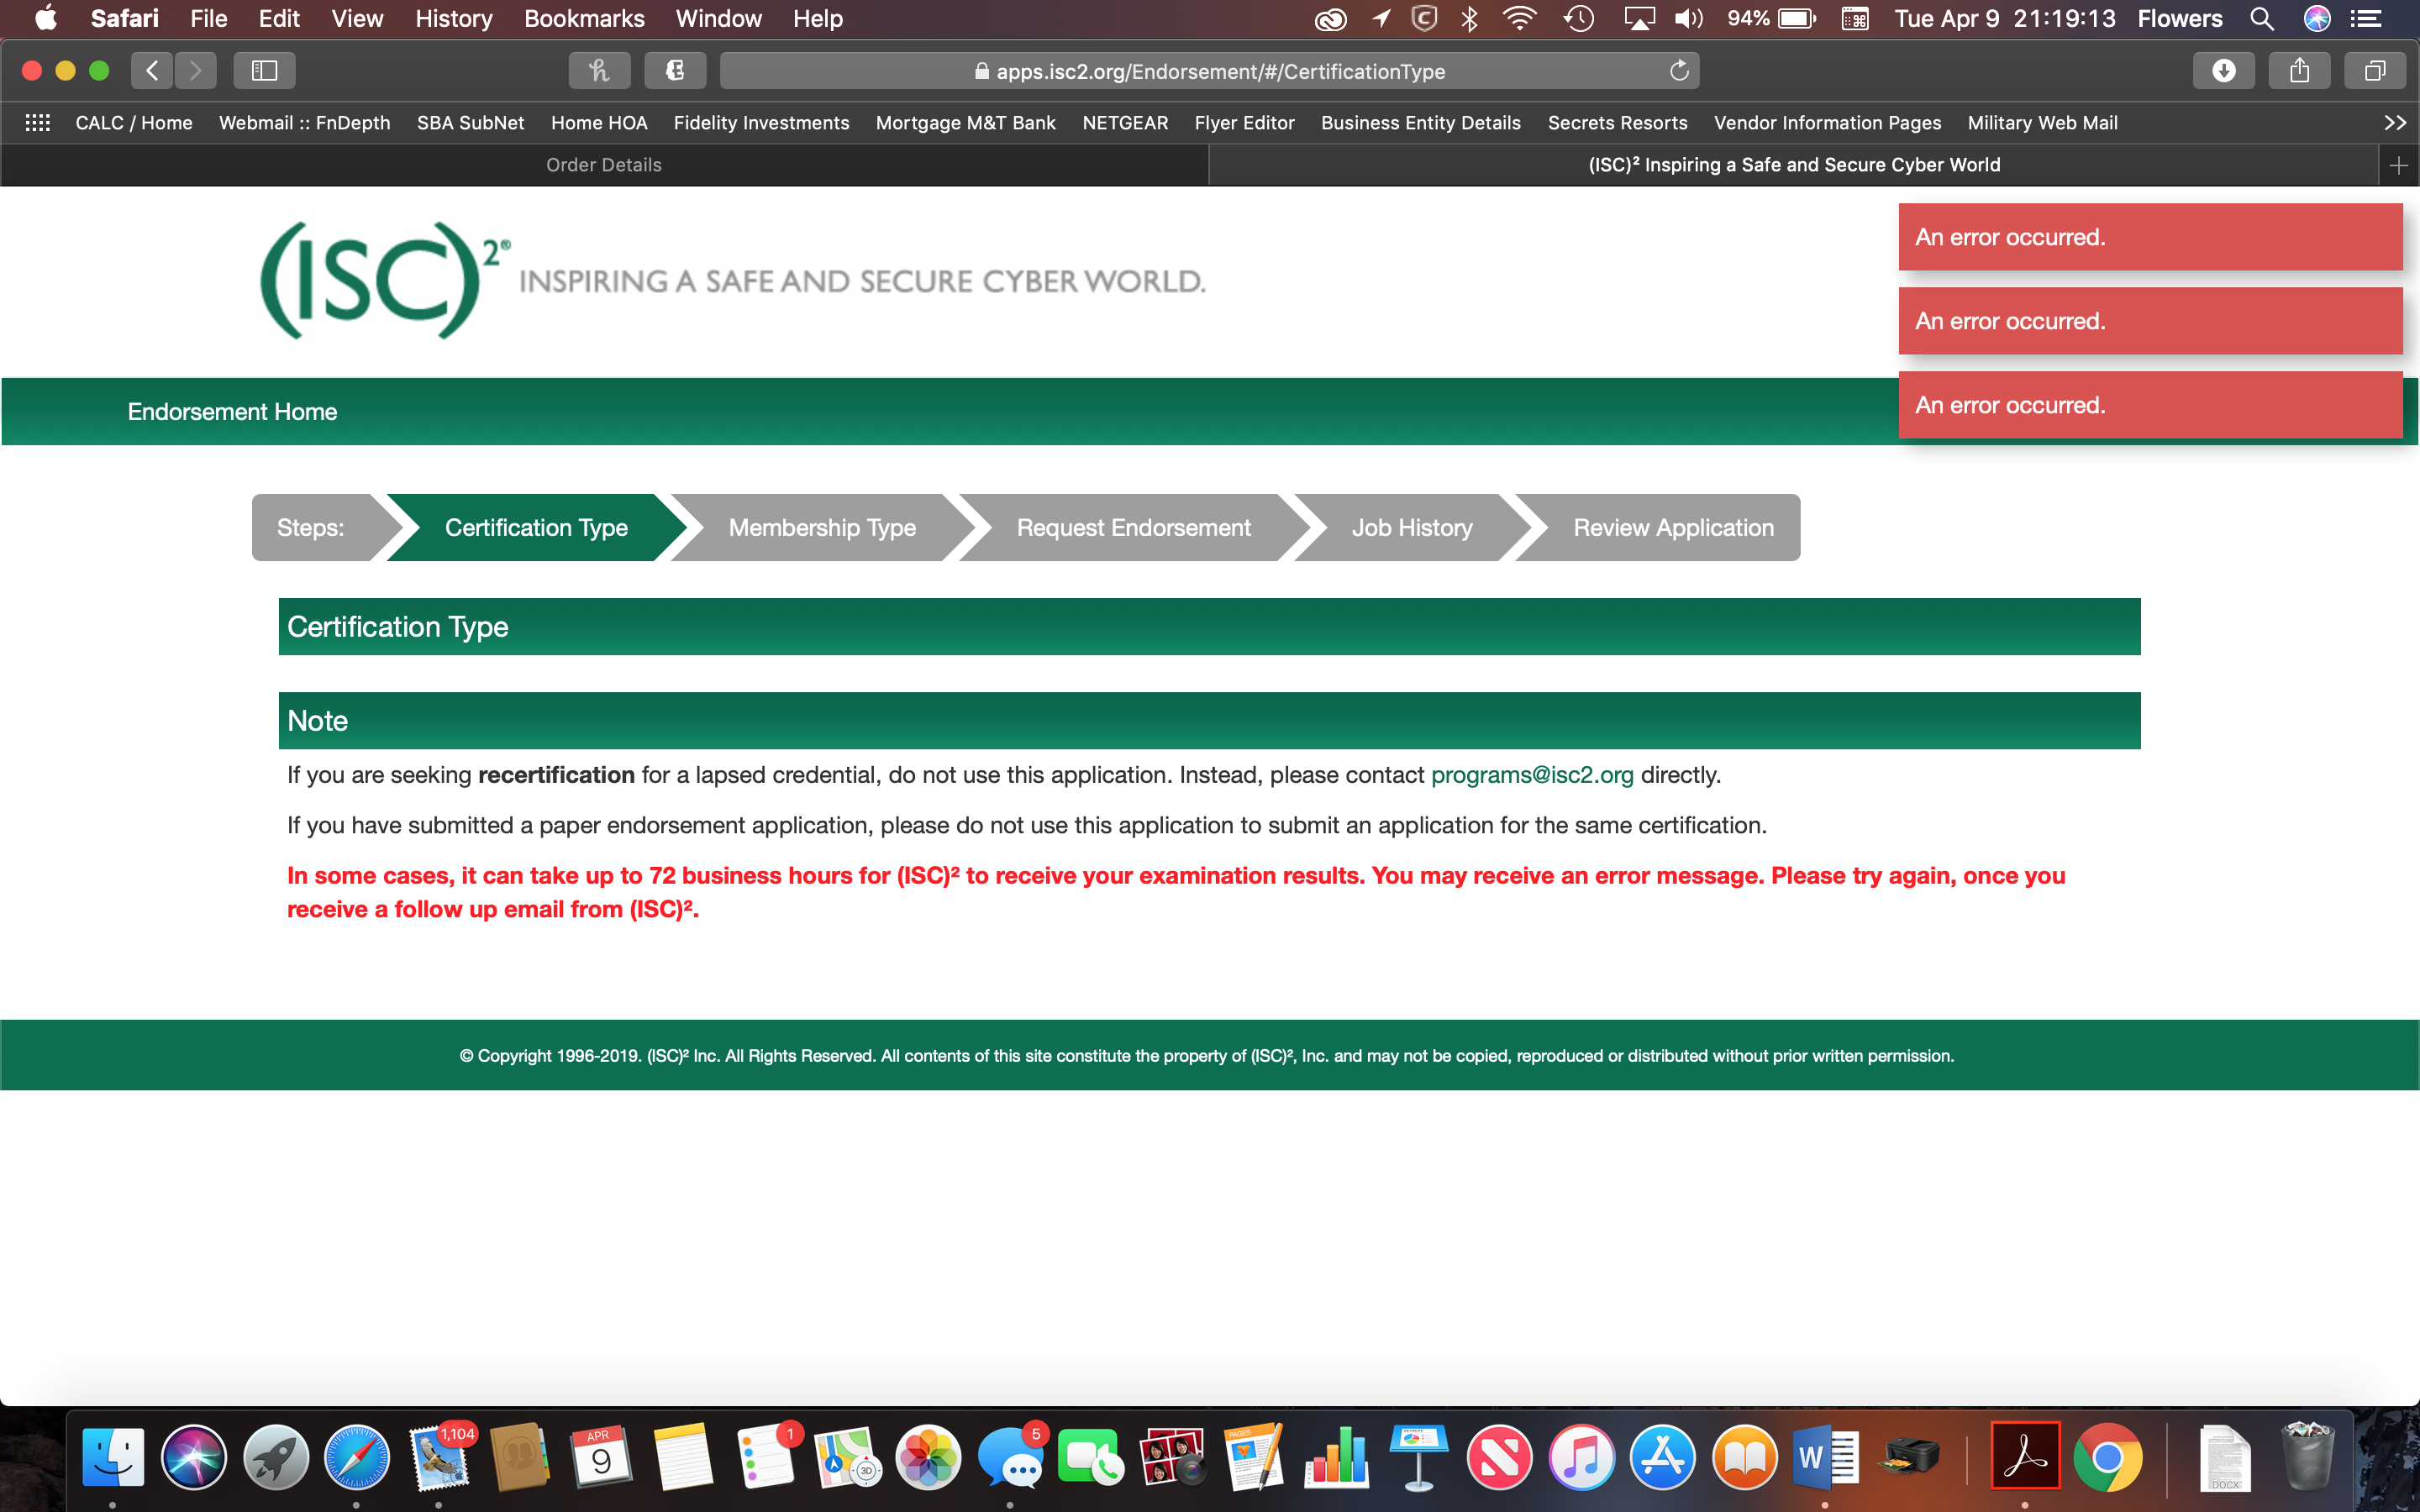Toggle Bluetooth from the menu bar icon
2420x1512 pixels.
(1469, 18)
